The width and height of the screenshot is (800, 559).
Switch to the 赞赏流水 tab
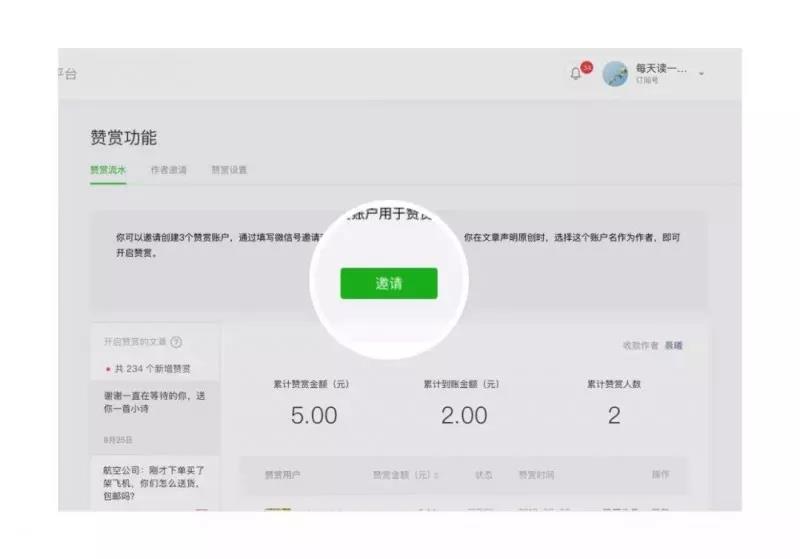108,170
